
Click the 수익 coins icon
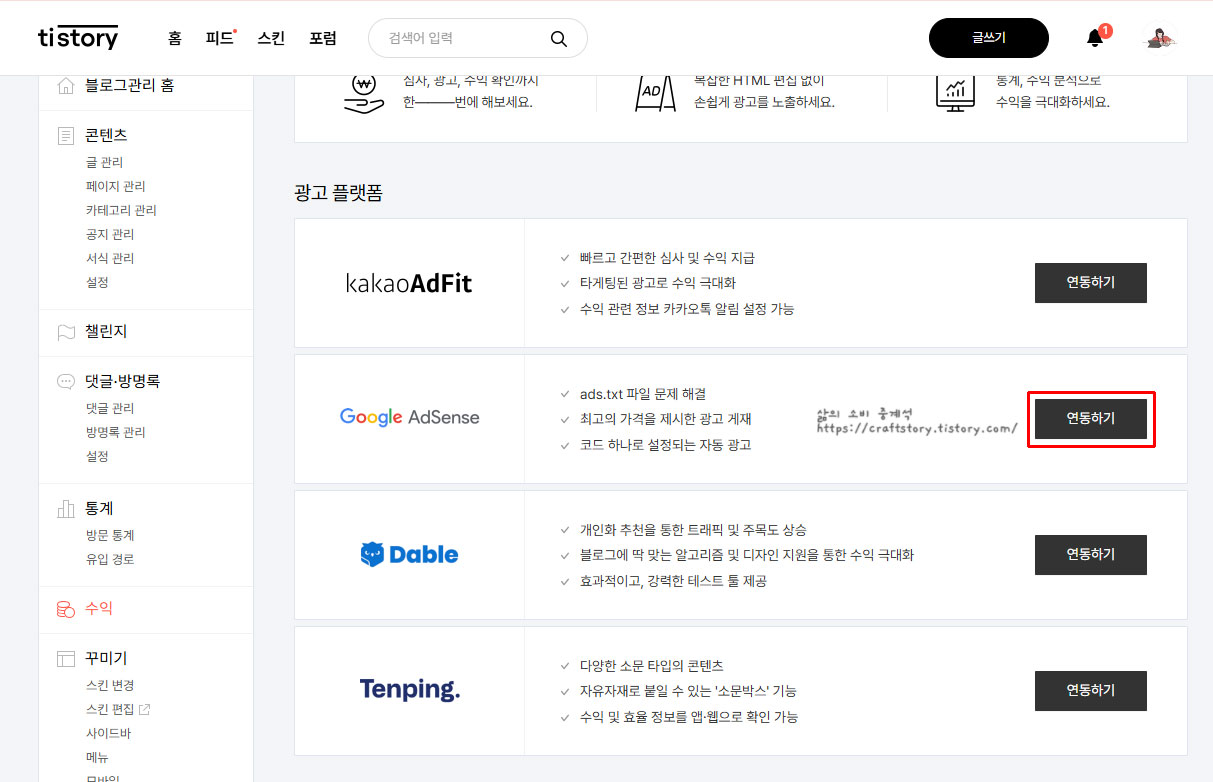click(x=66, y=608)
